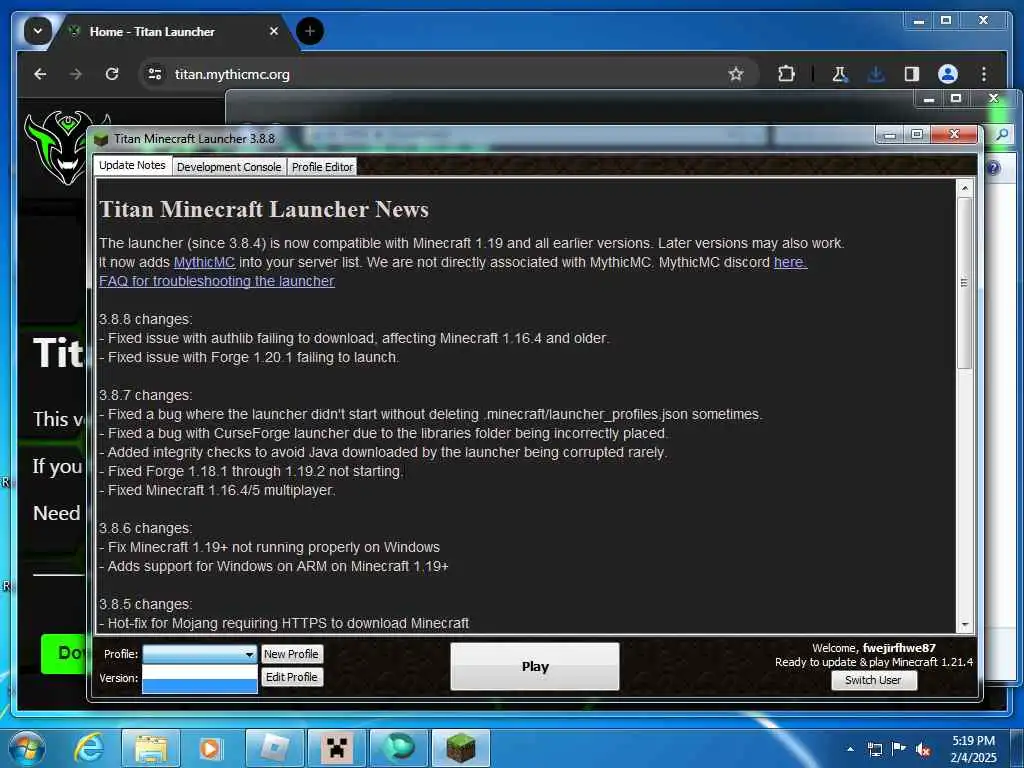
Task: Open the Development Console tab
Action: pyautogui.click(x=229, y=167)
